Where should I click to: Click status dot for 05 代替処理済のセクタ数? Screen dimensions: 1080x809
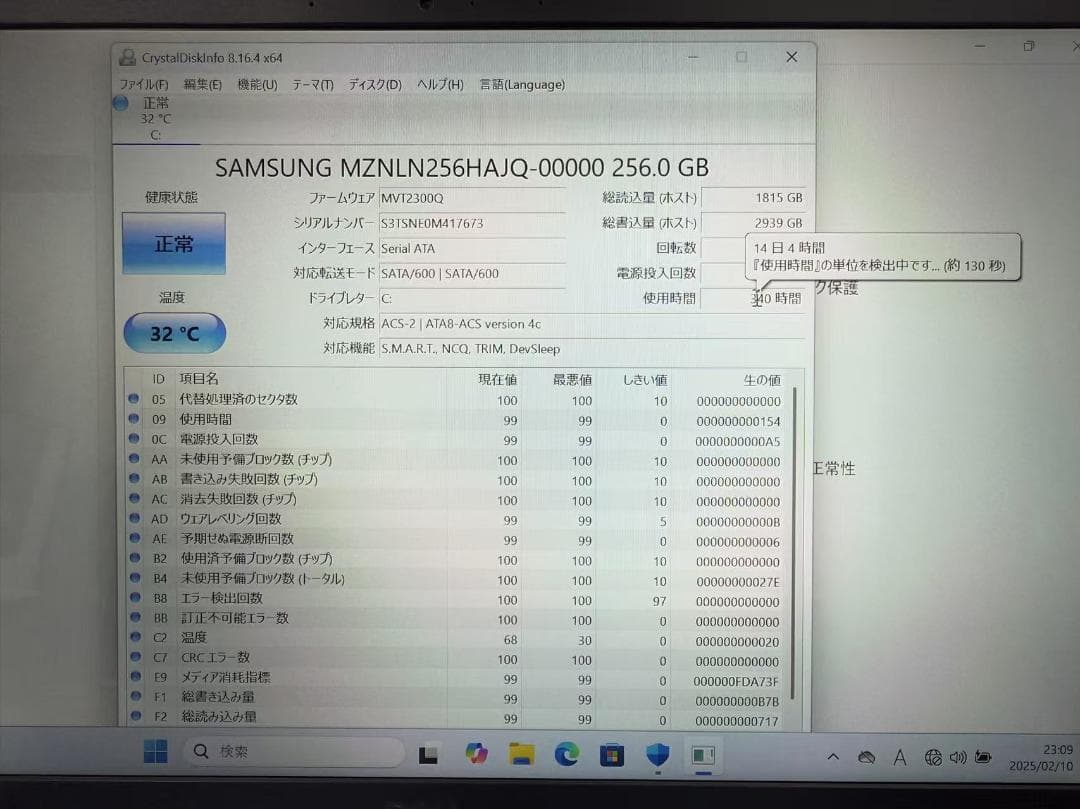pos(134,399)
